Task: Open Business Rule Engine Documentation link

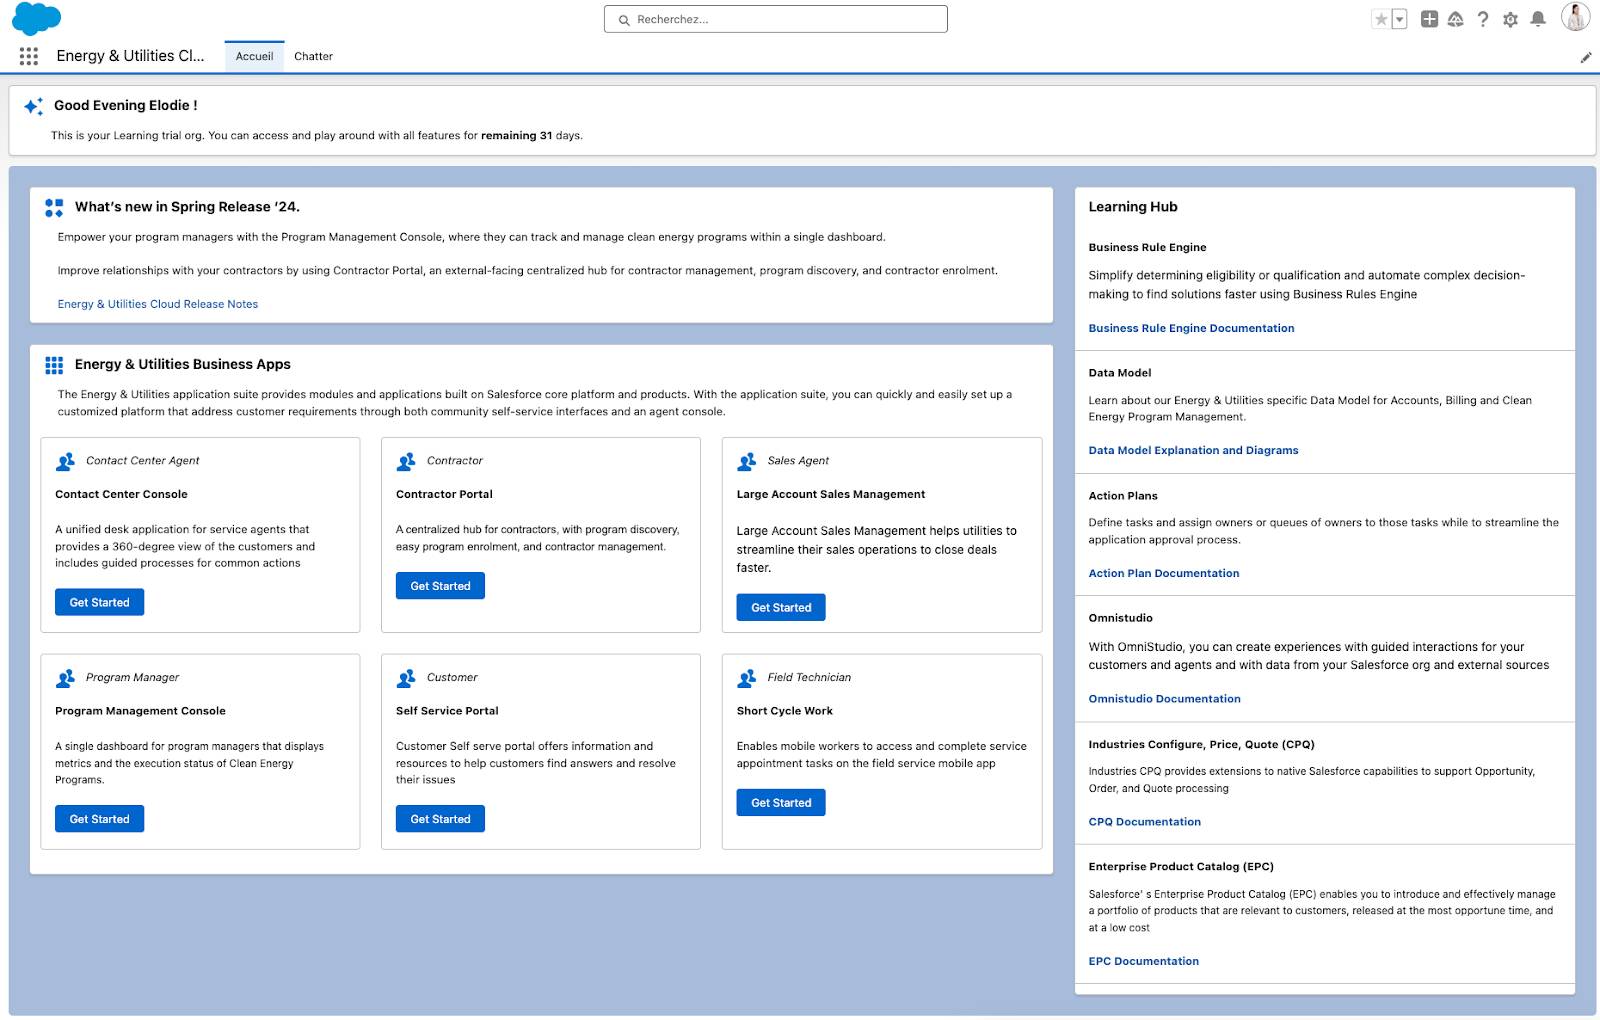Action: (1191, 328)
